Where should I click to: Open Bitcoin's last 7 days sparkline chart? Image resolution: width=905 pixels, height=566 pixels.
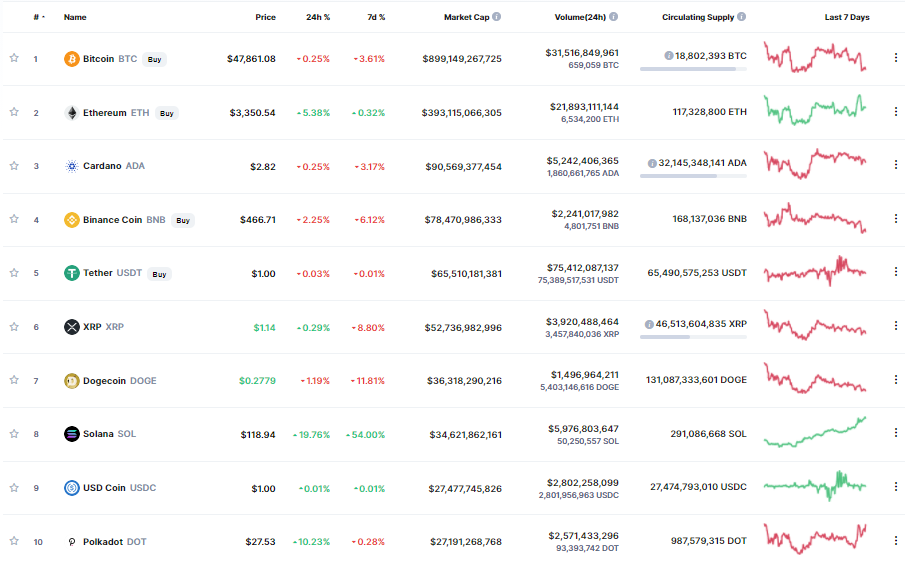815,57
